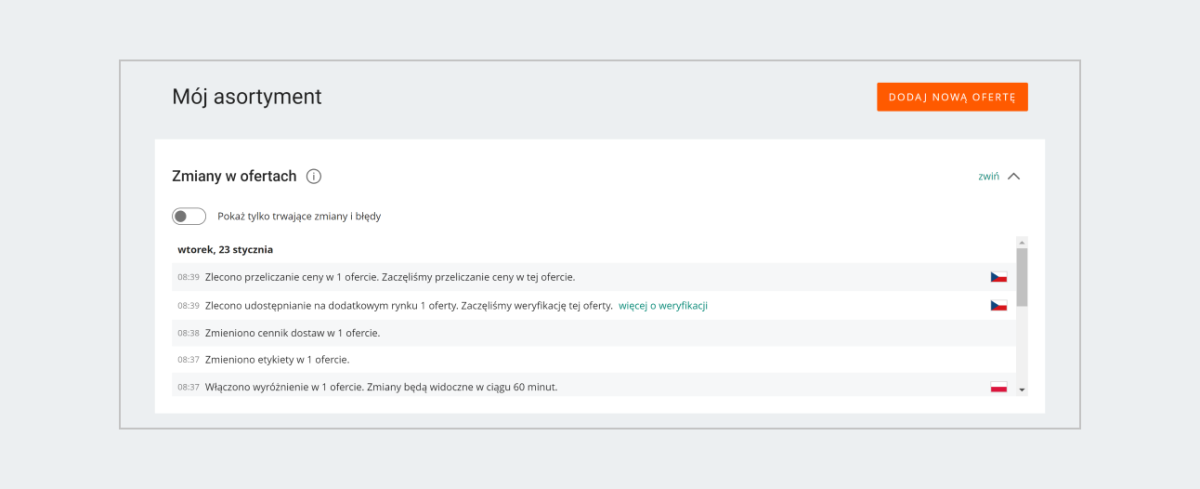
Task: Click Czech flag on the price recalculation row
Action: (998, 277)
